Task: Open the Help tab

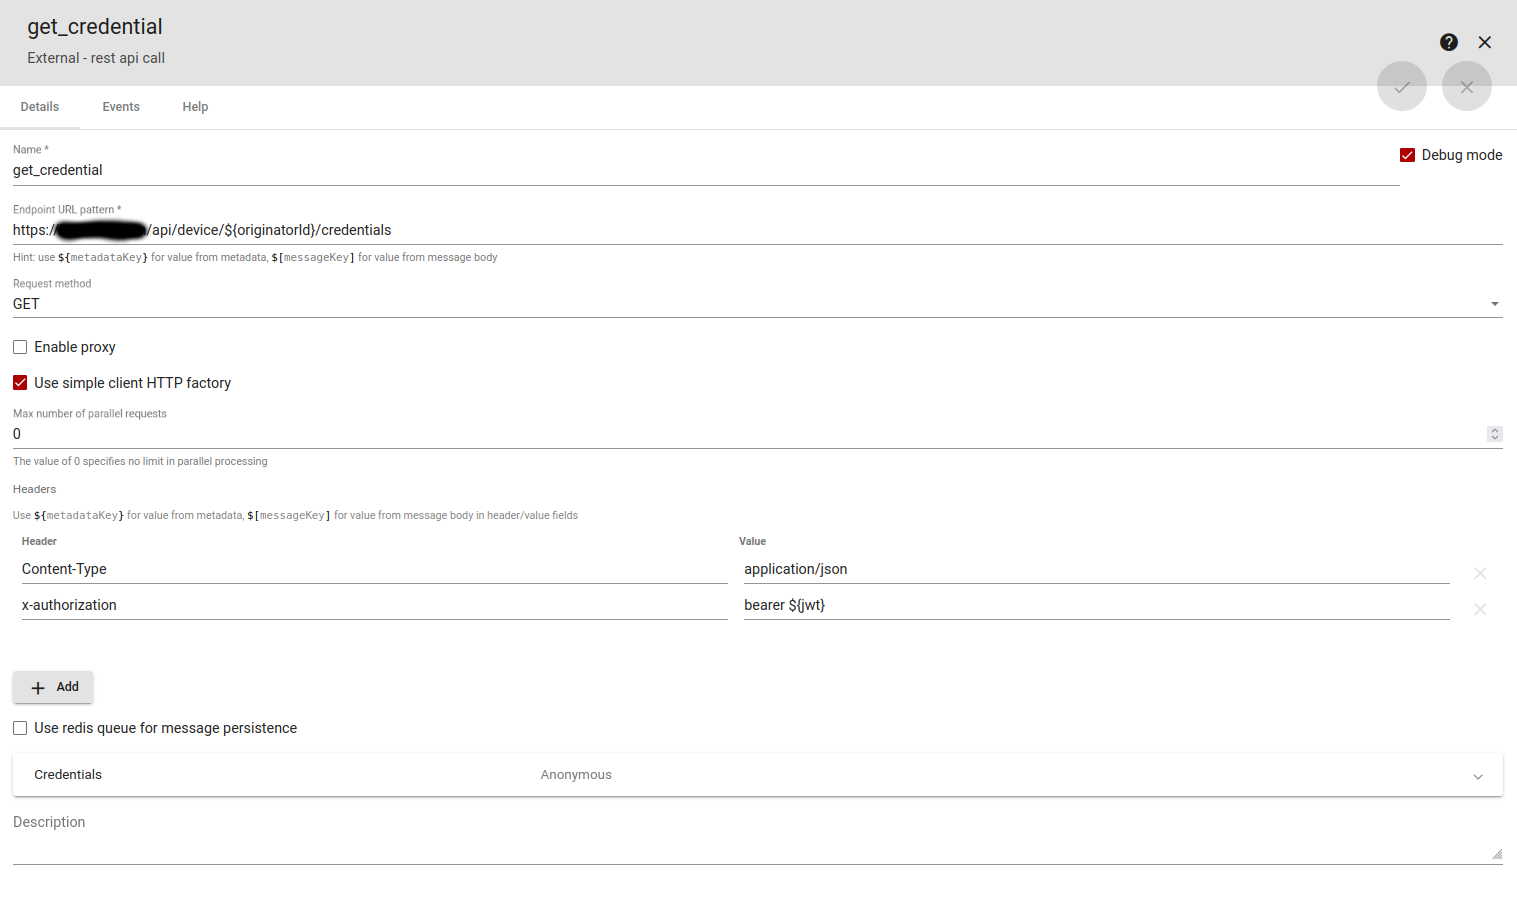Action: click(195, 106)
